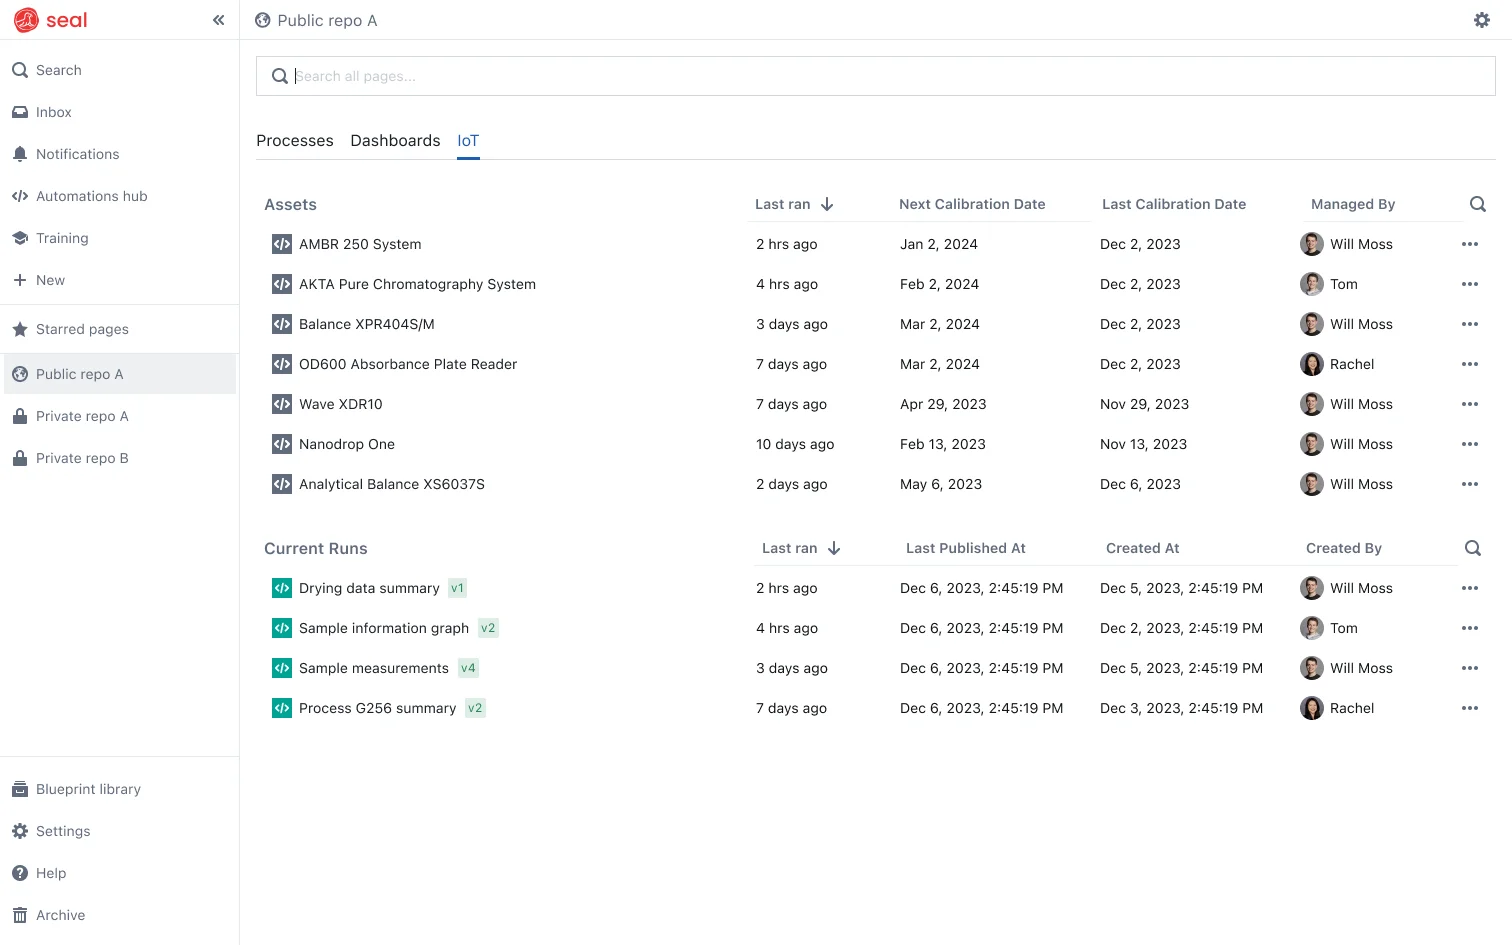
Task: Open Automations hub from the sidebar
Action: tap(91, 196)
